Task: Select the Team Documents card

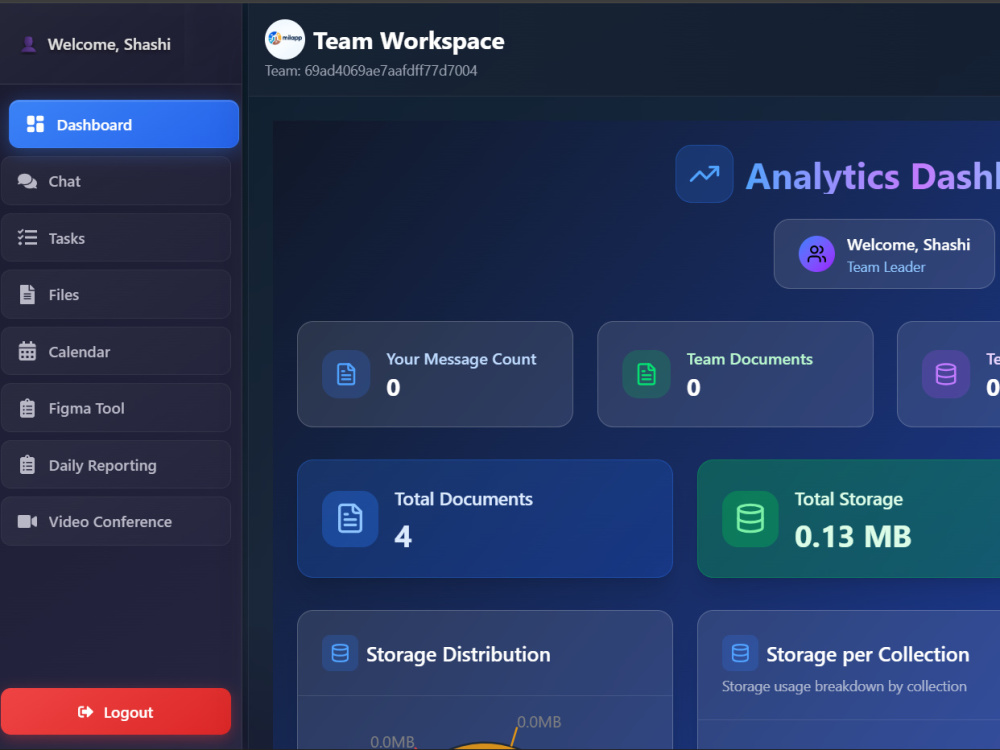Action: 735,374
